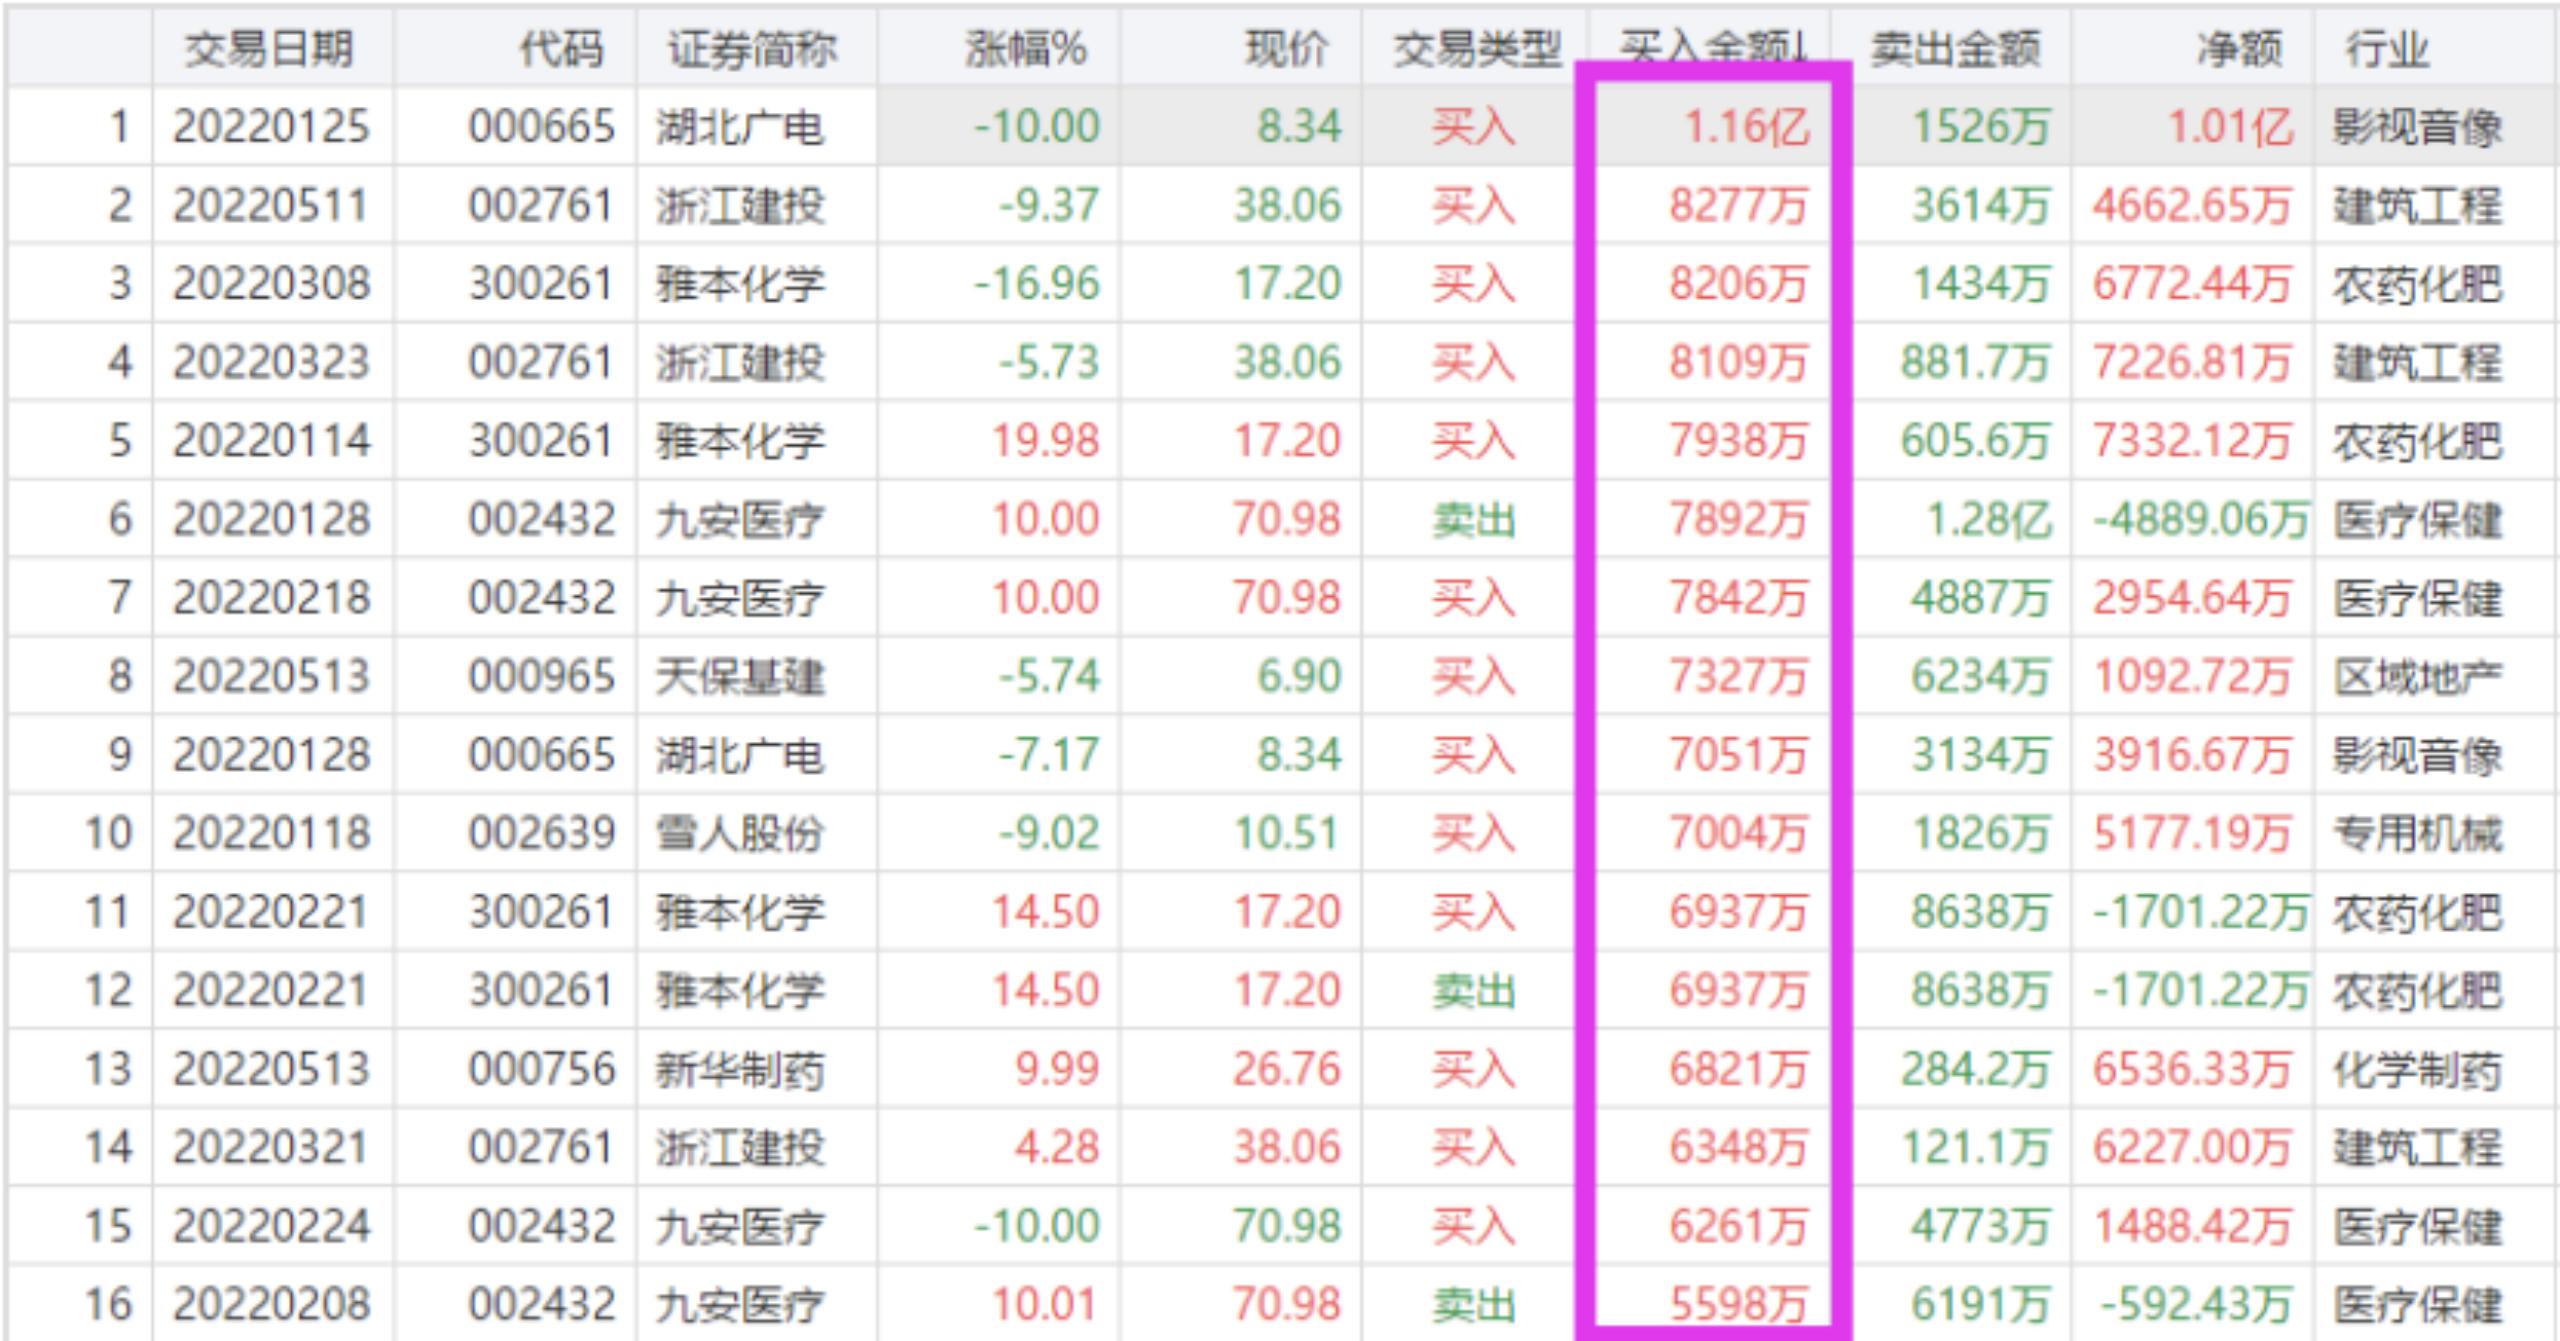Click net amount -592.43万
This screenshot has width=2560, height=1341.
click(2196, 1304)
